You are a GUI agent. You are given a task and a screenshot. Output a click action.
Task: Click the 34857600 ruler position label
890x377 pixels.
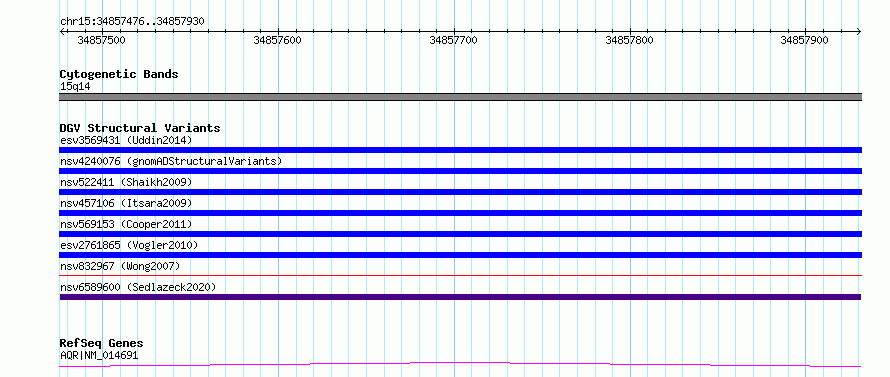[x=277, y=40]
